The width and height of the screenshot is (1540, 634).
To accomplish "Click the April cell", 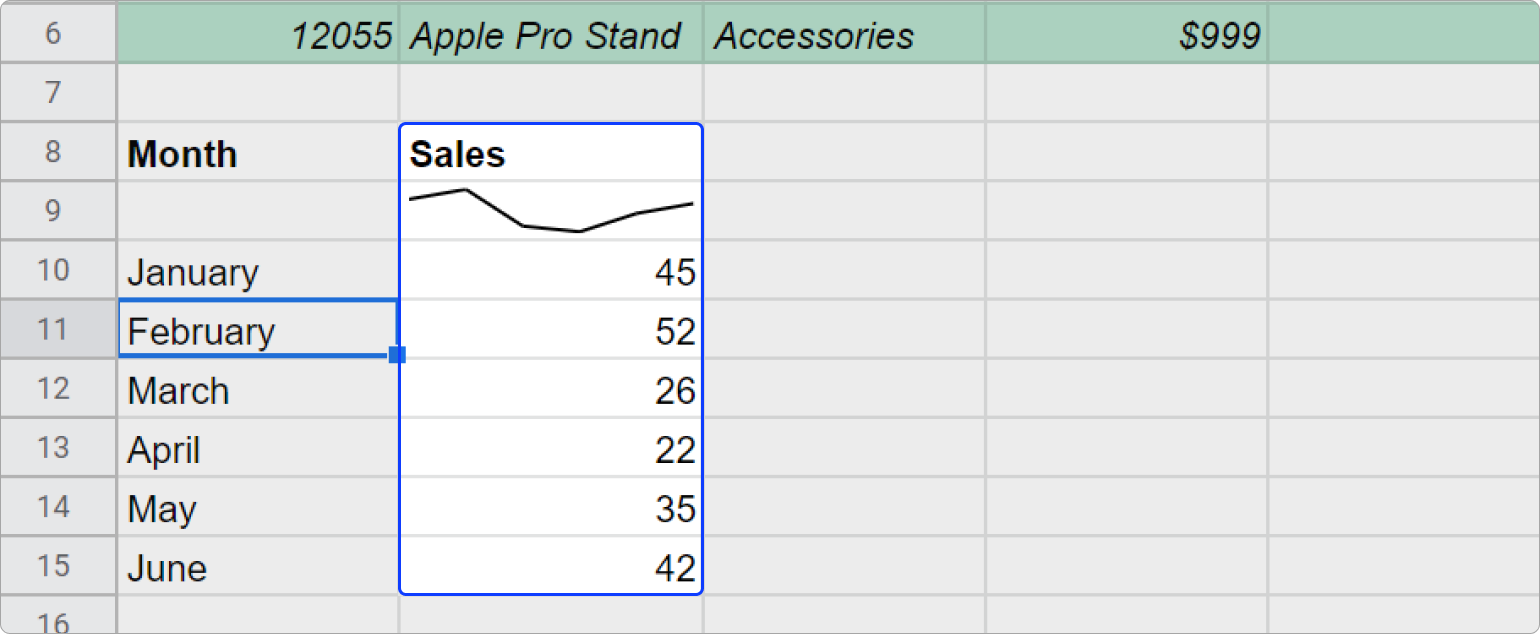I will [258, 450].
